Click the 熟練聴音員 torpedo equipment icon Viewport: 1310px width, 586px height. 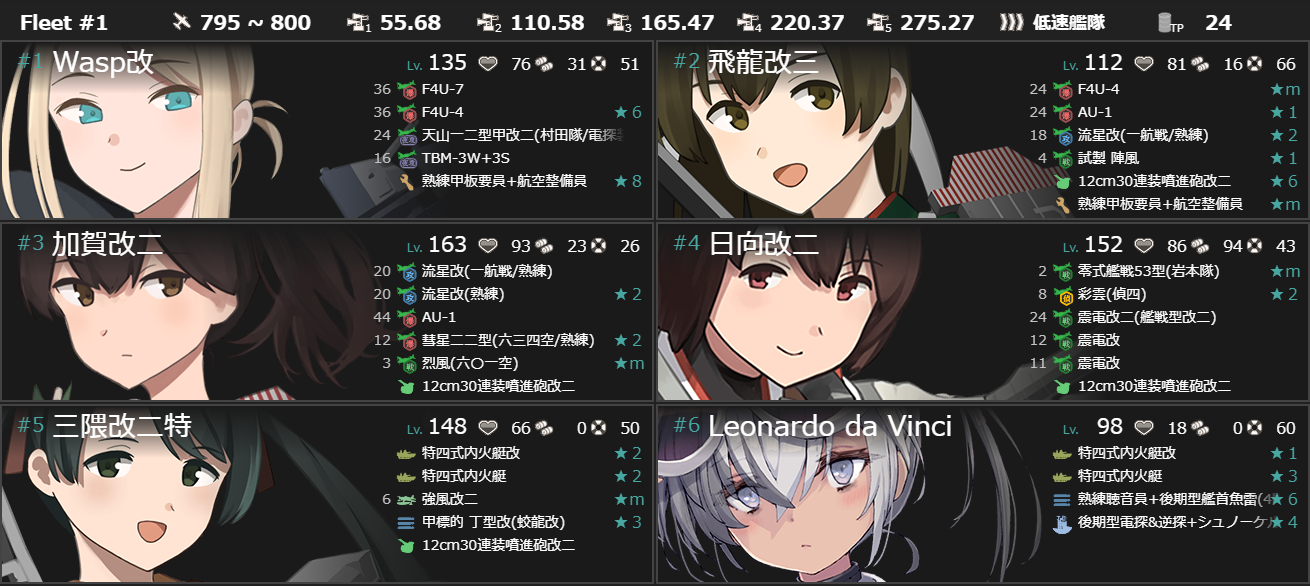[x=1062, y=499]
